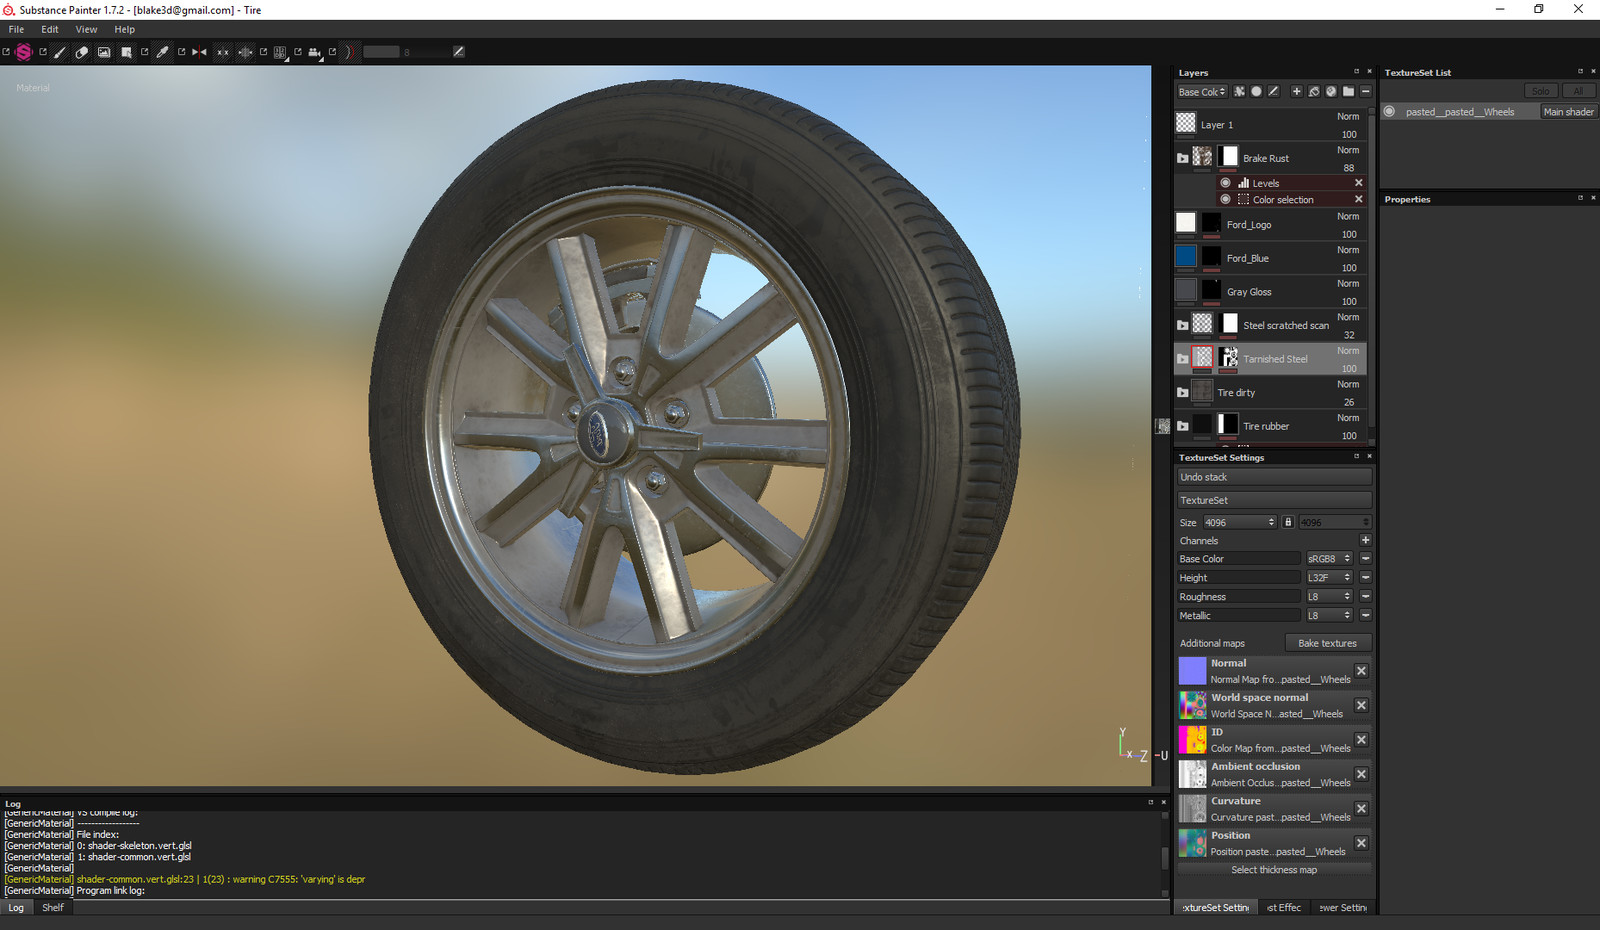Open the Roughness L8 format dropdown
This screenshot has height=930, width=1600.
[x=1329, y=597]
